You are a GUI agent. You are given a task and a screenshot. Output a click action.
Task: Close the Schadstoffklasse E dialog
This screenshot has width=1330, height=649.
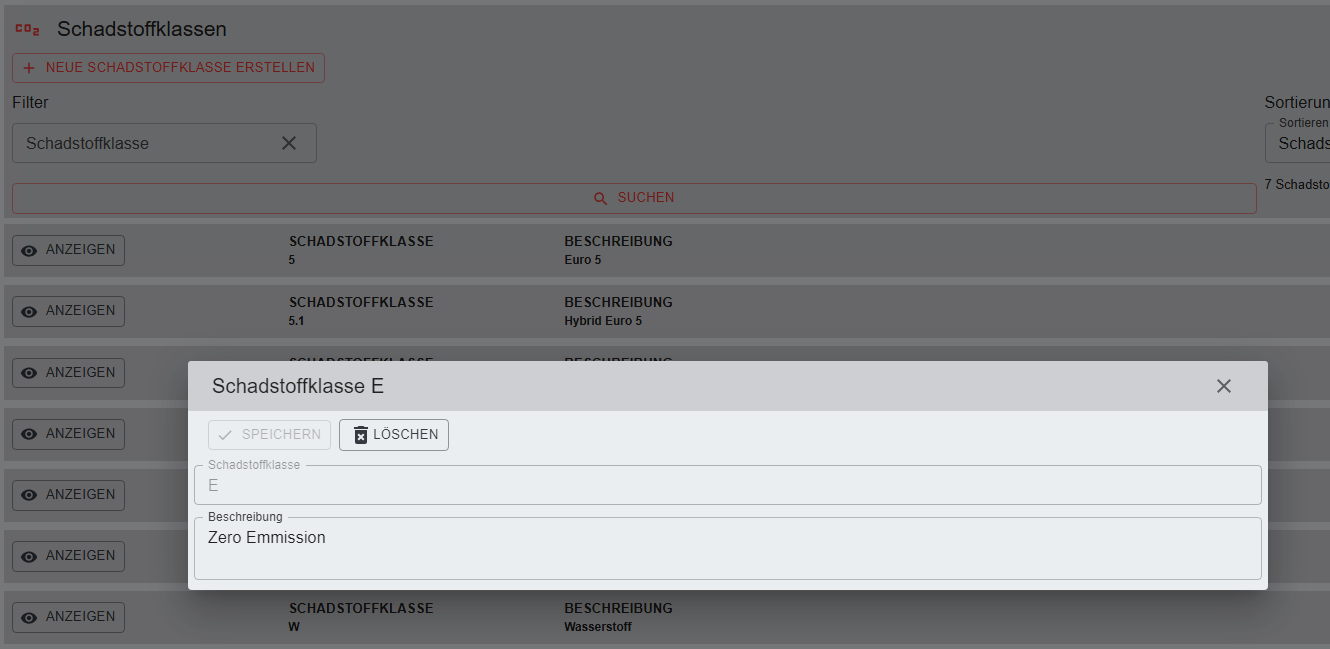pyautogui.click(x=1223, y=386)
